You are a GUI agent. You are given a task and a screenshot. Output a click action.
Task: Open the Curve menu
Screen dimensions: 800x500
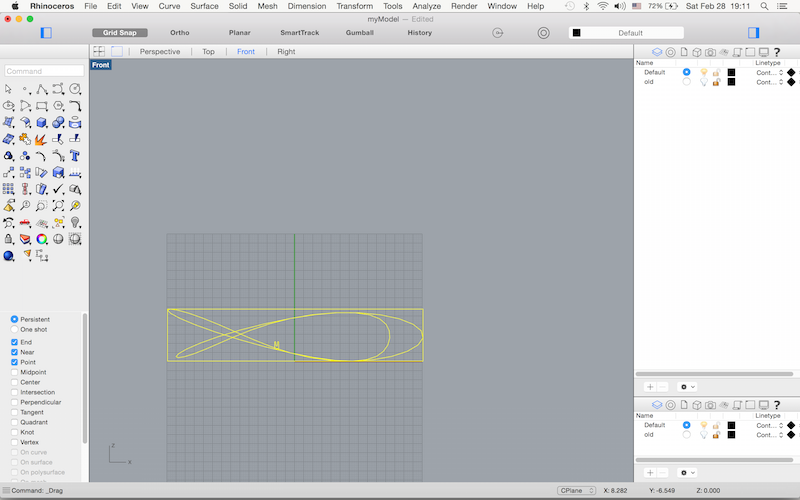point(169,6)
